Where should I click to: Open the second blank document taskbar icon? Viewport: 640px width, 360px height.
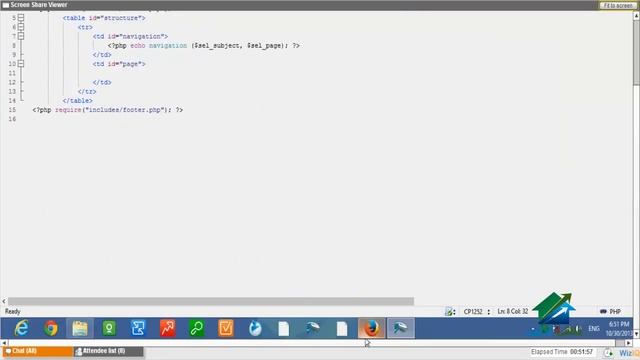pos(342,328)
